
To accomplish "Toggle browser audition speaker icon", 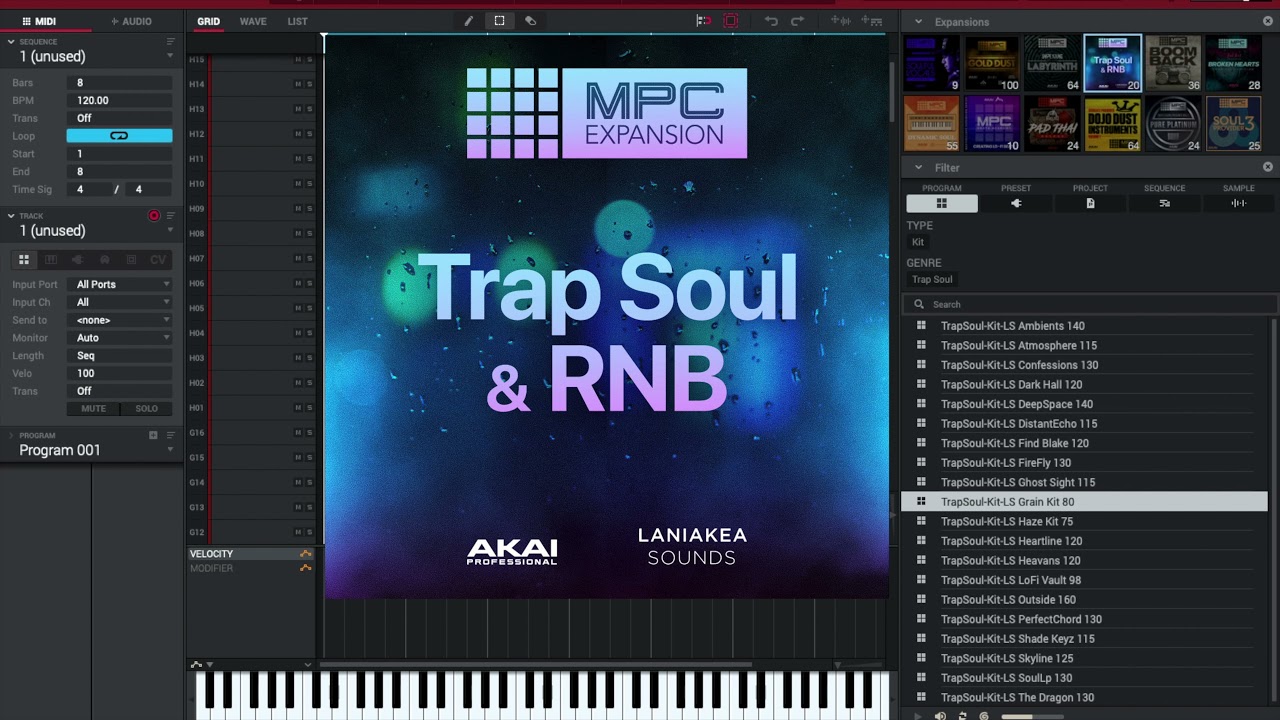I will click(x=940, y=716).
